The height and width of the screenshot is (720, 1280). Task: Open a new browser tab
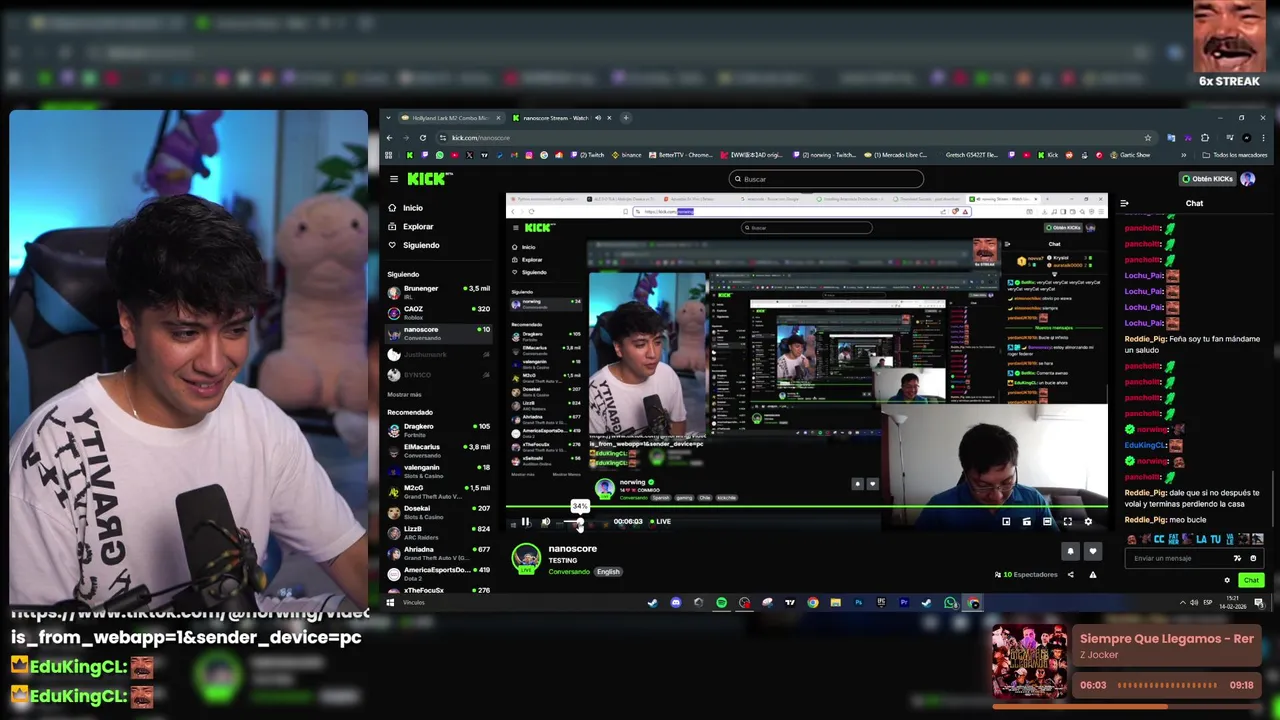(x=626, y=118)
